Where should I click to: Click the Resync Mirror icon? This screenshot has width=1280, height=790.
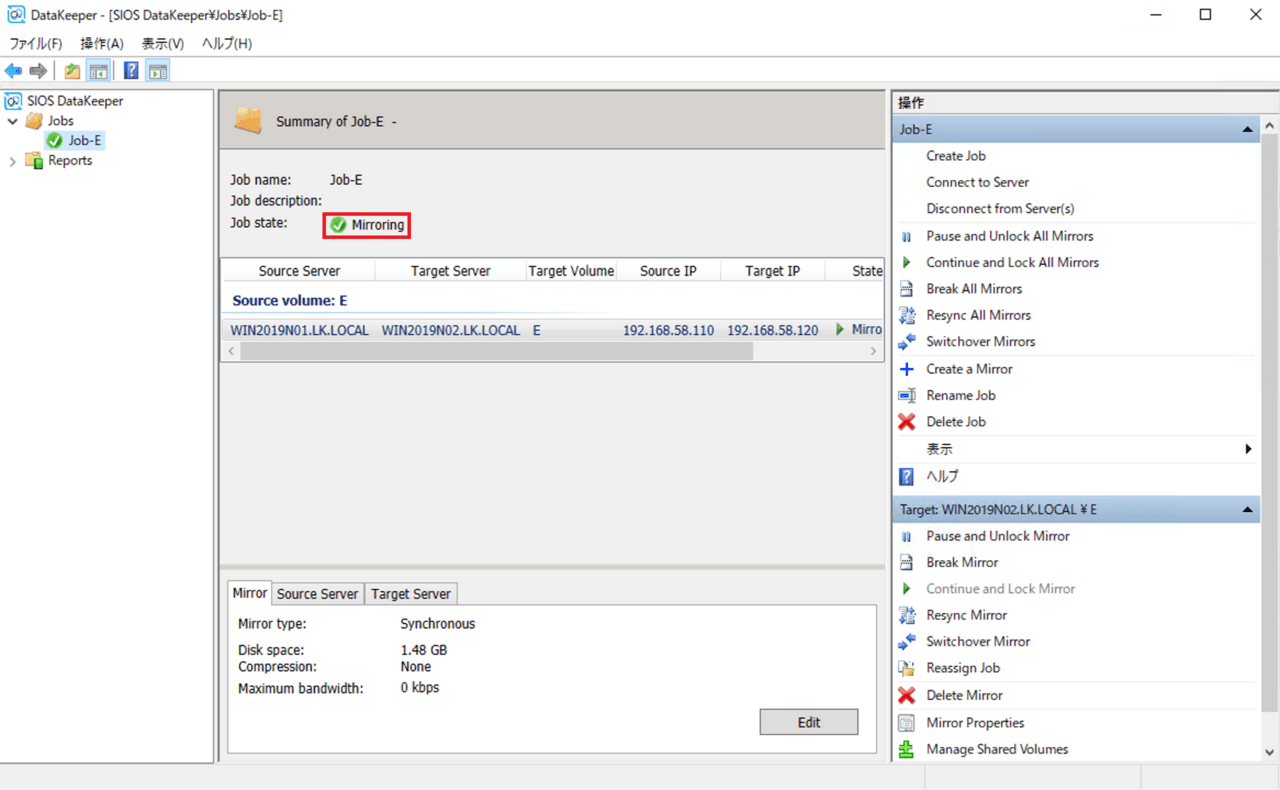pyautogui.click(x=906, y=615)
